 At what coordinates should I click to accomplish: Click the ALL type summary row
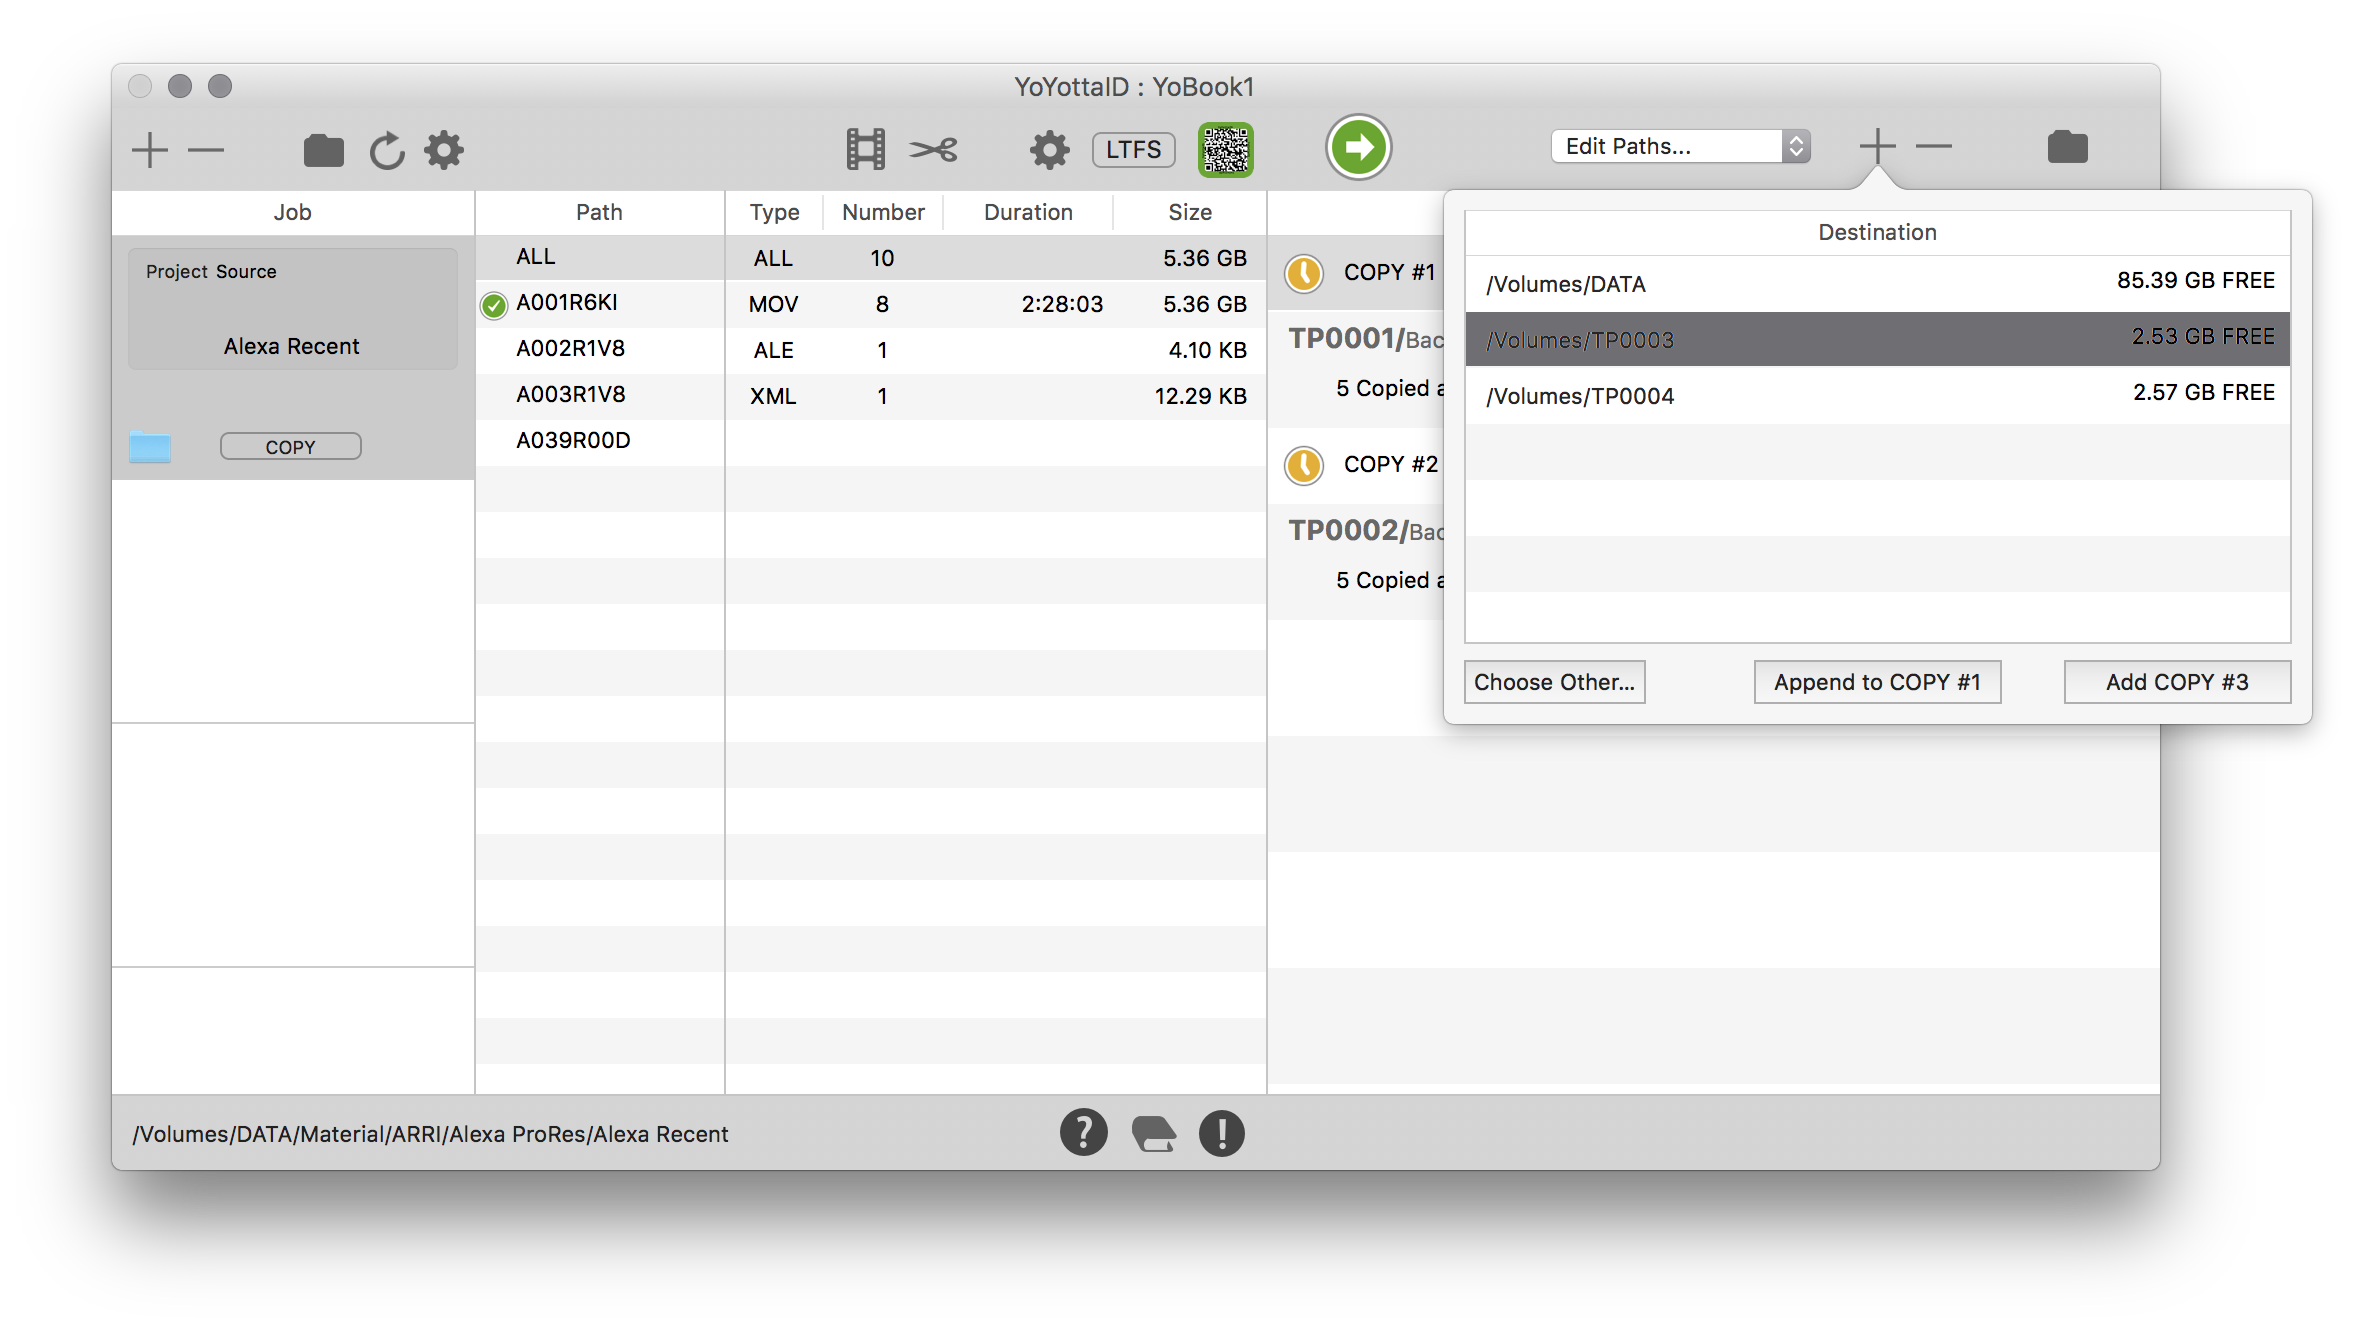pyautogui.click(x=996, y=258)
